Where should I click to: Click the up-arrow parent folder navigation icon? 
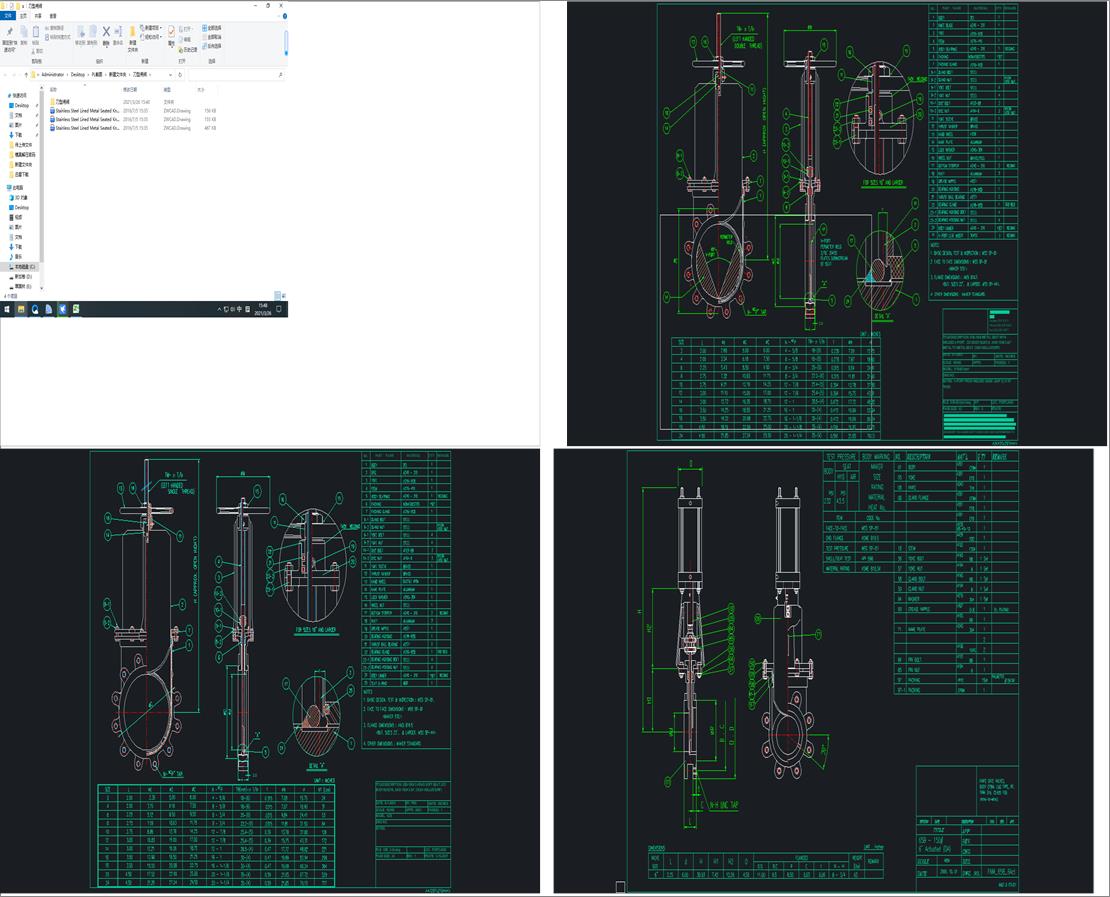tap(24, 75)
